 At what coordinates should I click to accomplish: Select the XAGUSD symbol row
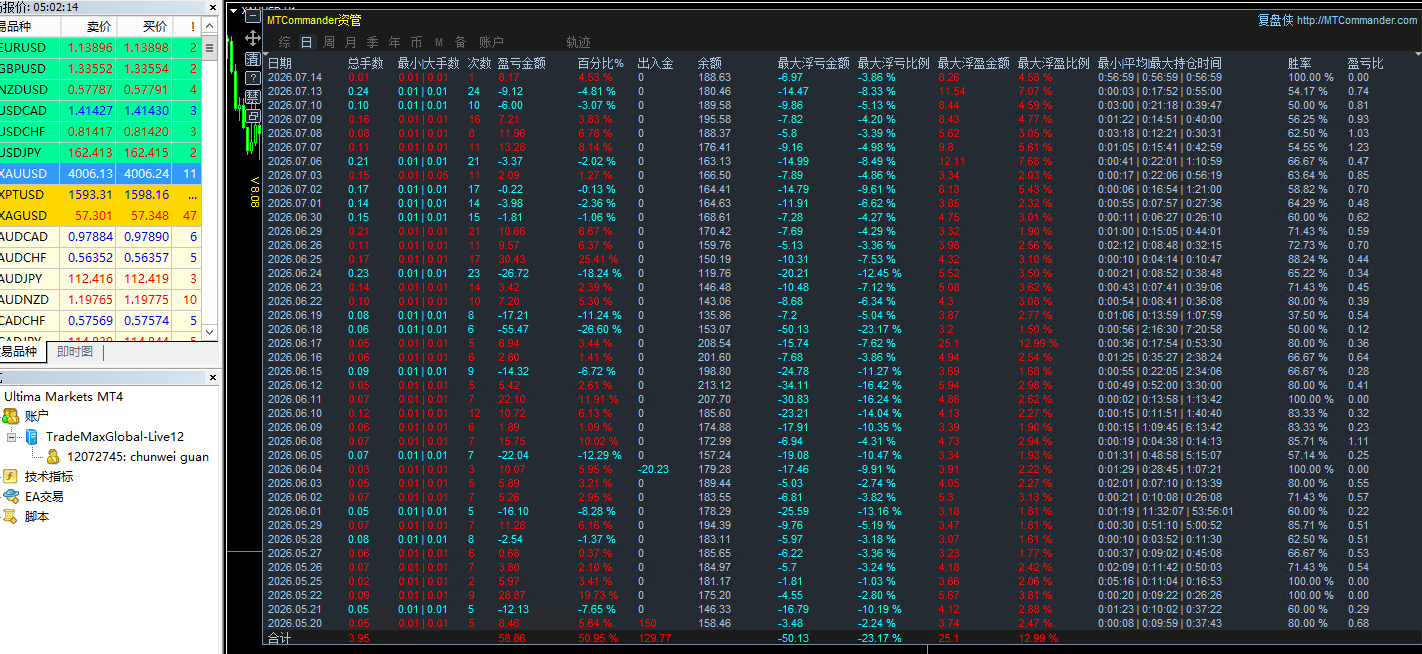pos(100,215)
